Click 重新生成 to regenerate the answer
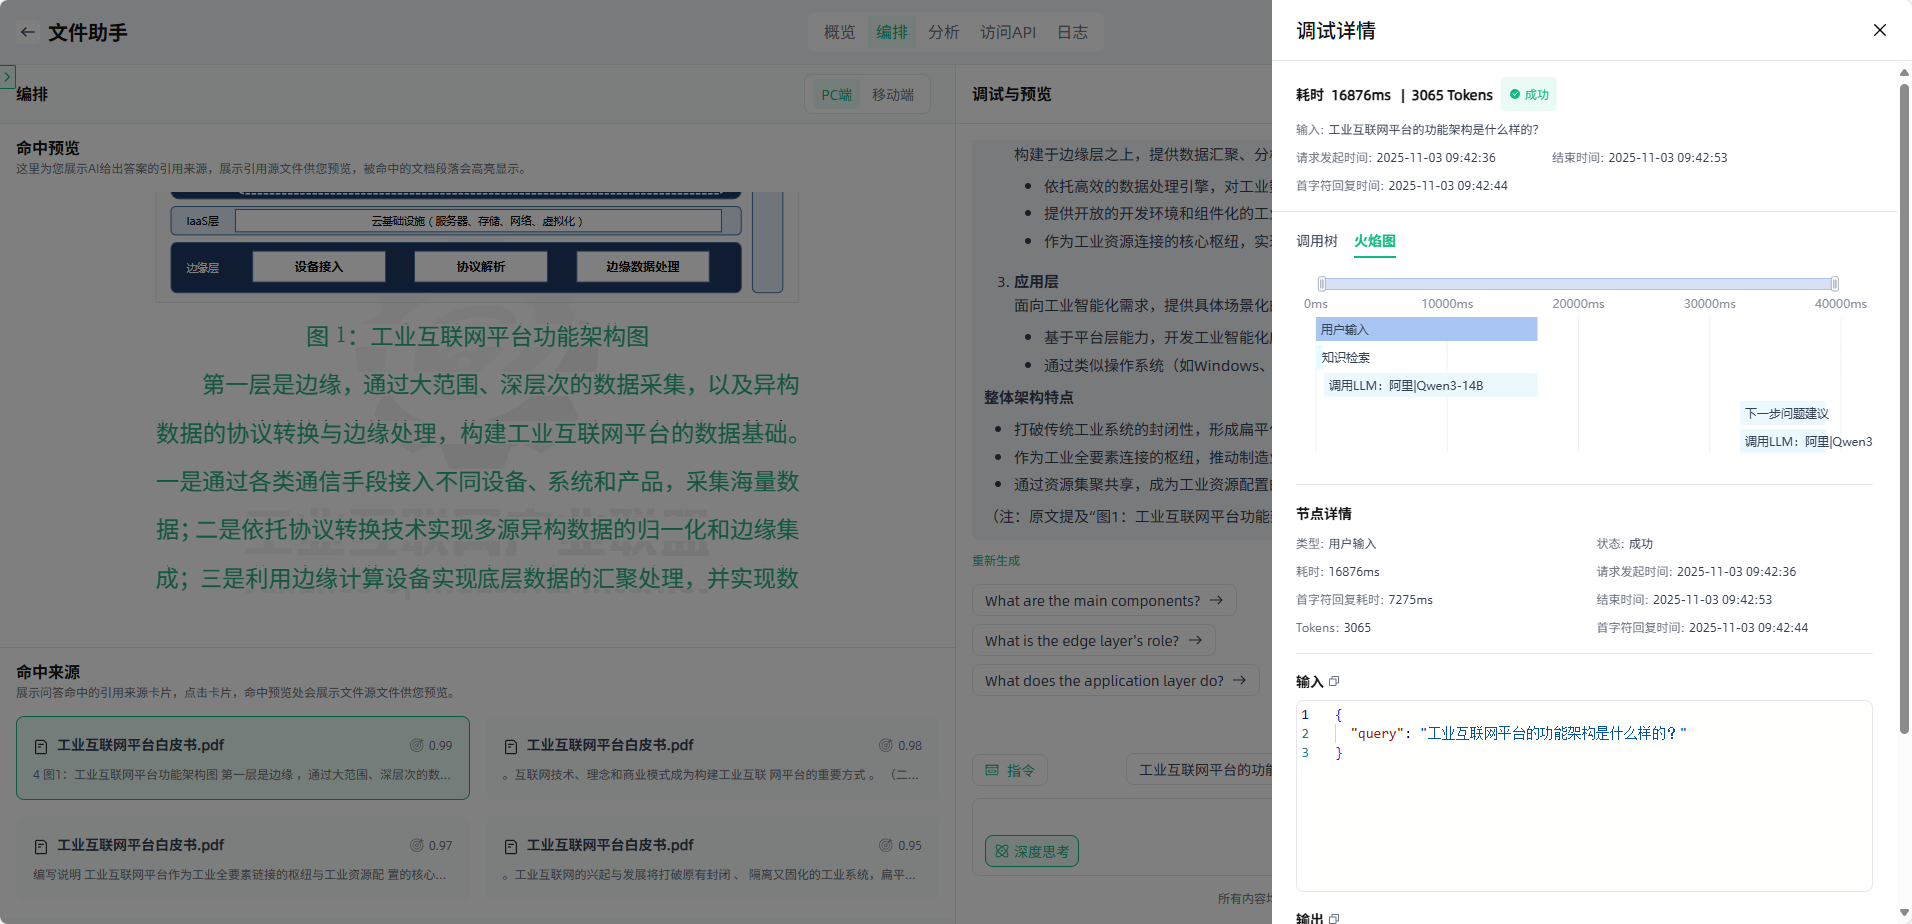This screenshot has height=924, width=1912. tap(995, 561)
